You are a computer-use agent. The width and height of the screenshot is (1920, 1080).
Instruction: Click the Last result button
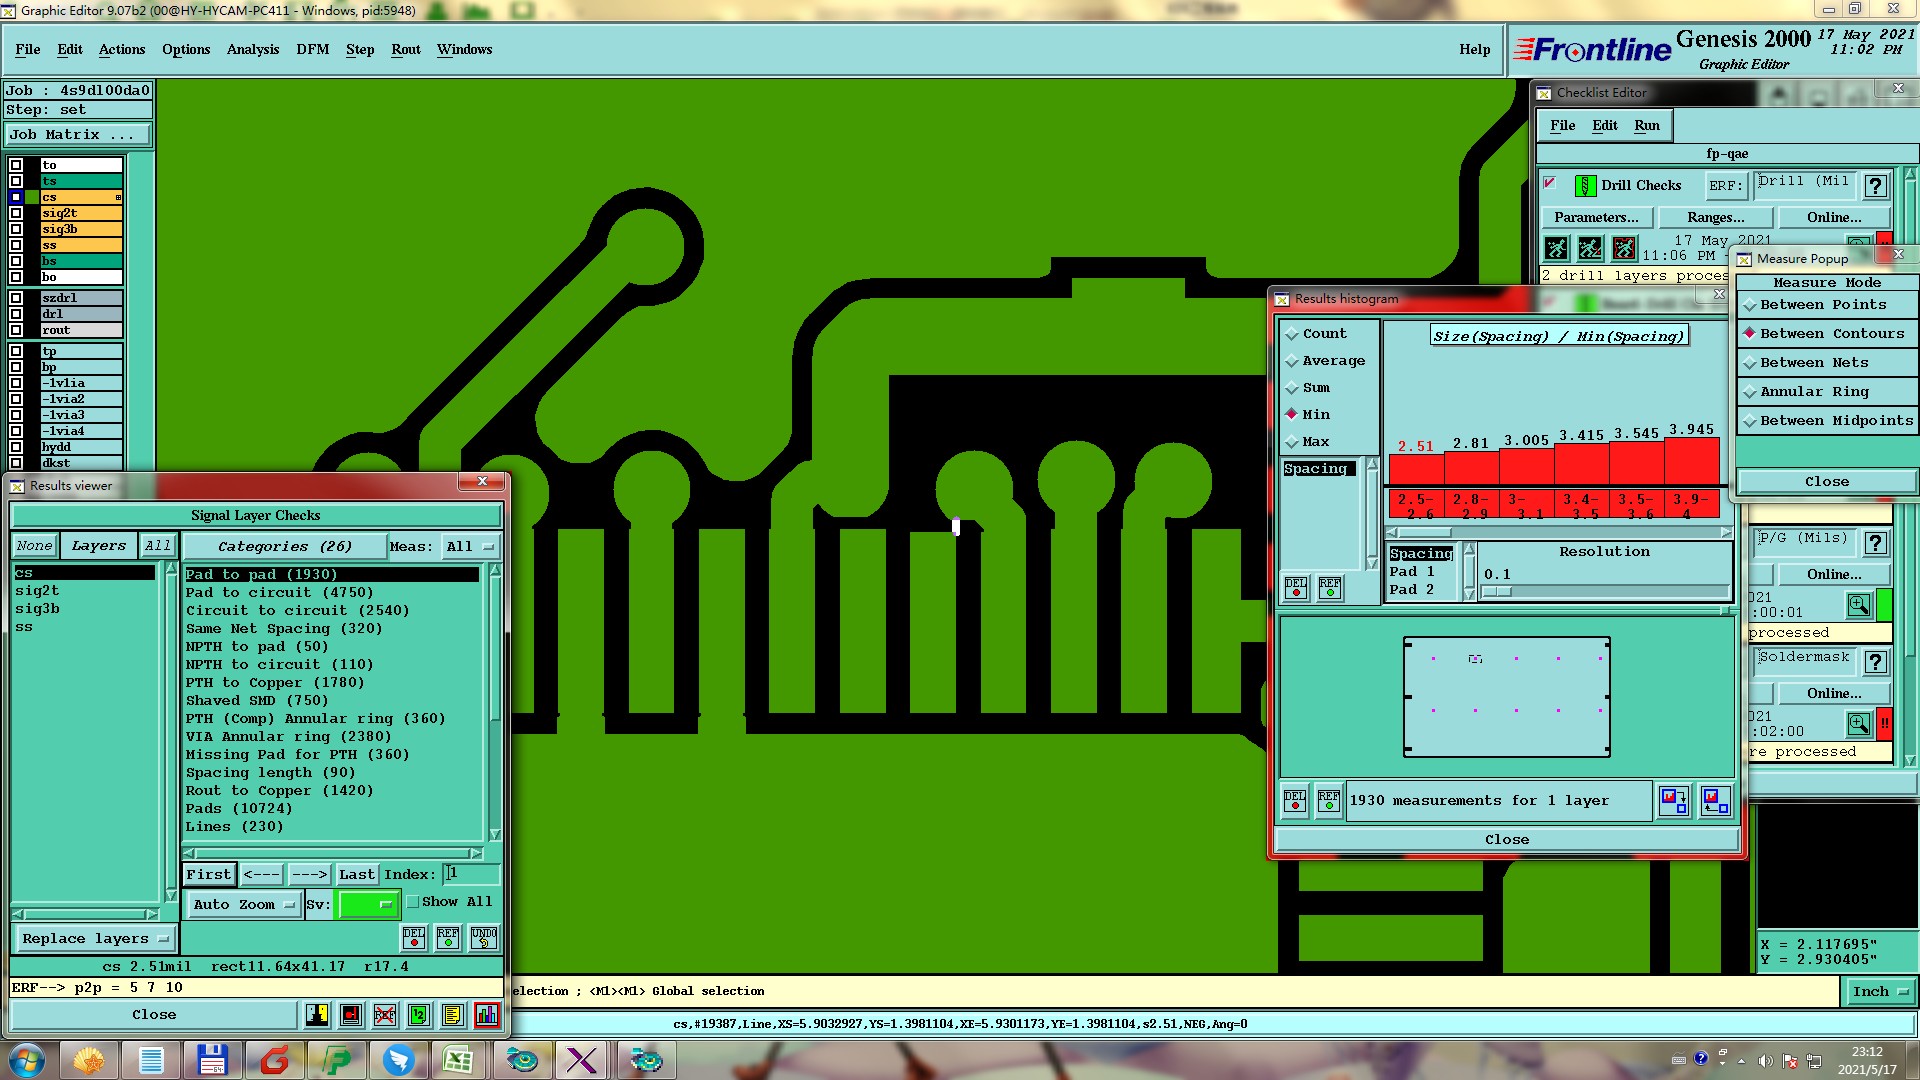[x=356, y=875]
